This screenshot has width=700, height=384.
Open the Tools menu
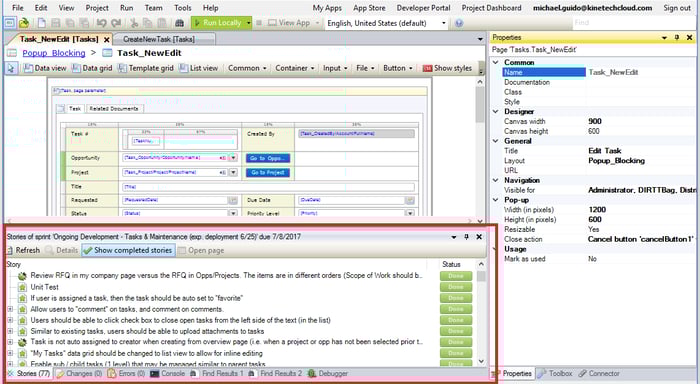click(183, 8)
